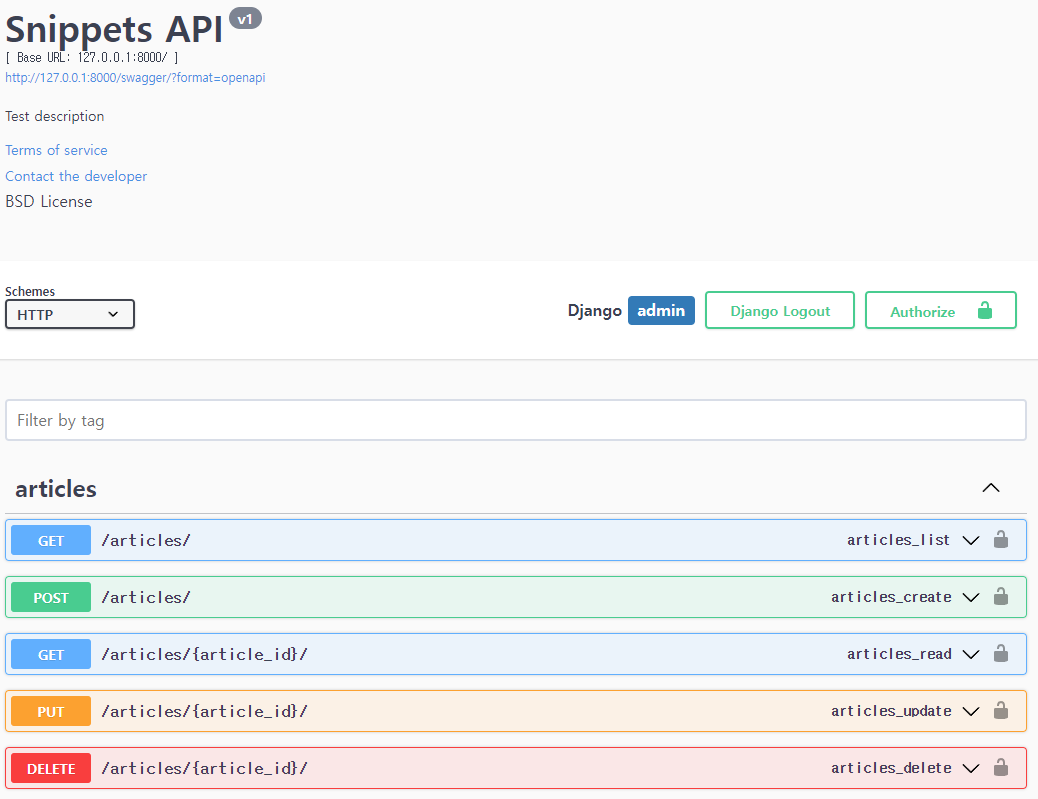Click the green unlocked padlock in Authorize
The width and height of the screenshot is (1038, 799).
point(985,310)
